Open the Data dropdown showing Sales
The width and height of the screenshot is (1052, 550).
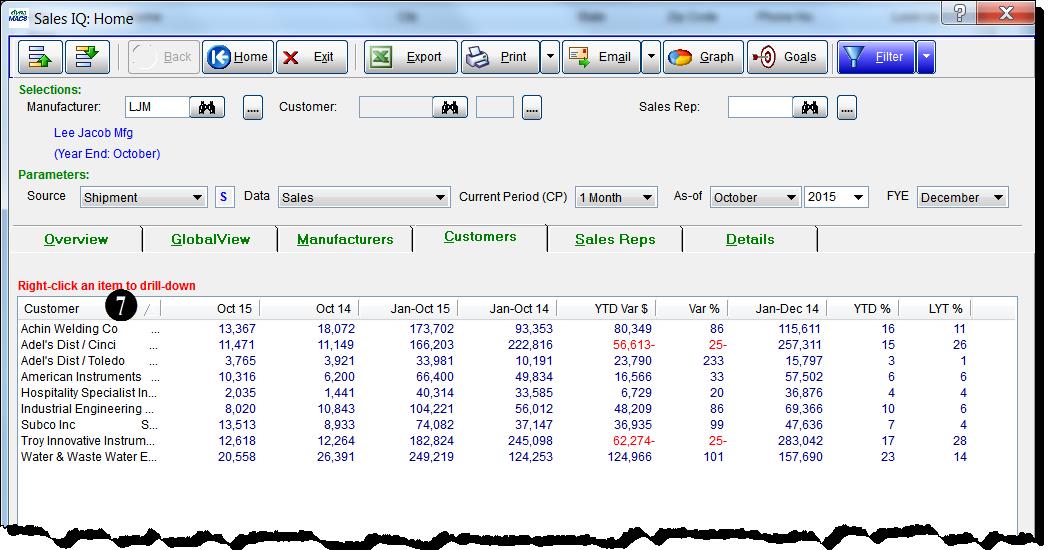(x=364, y=197)
